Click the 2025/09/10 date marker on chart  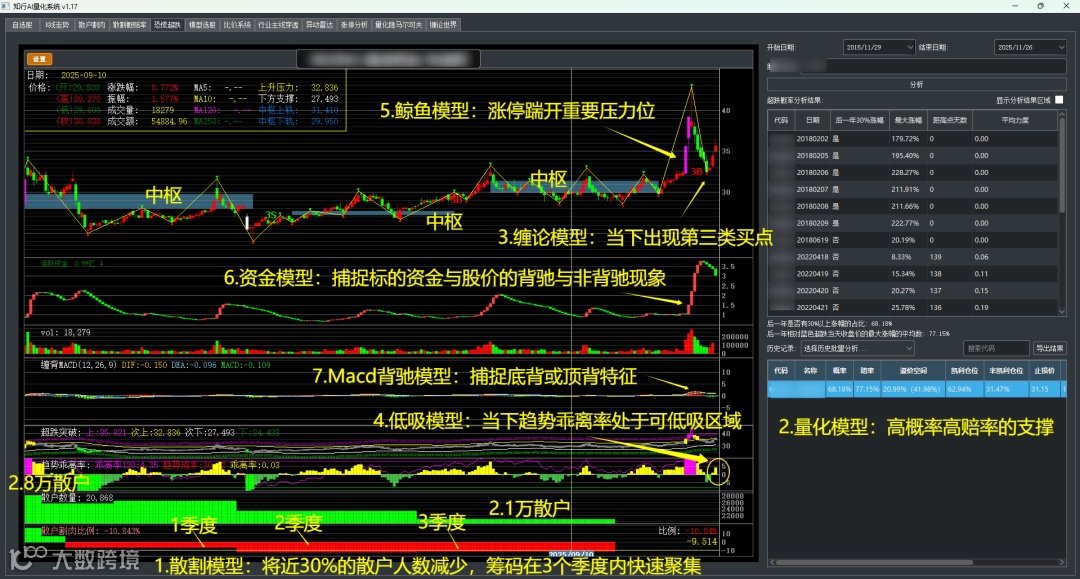571,554
